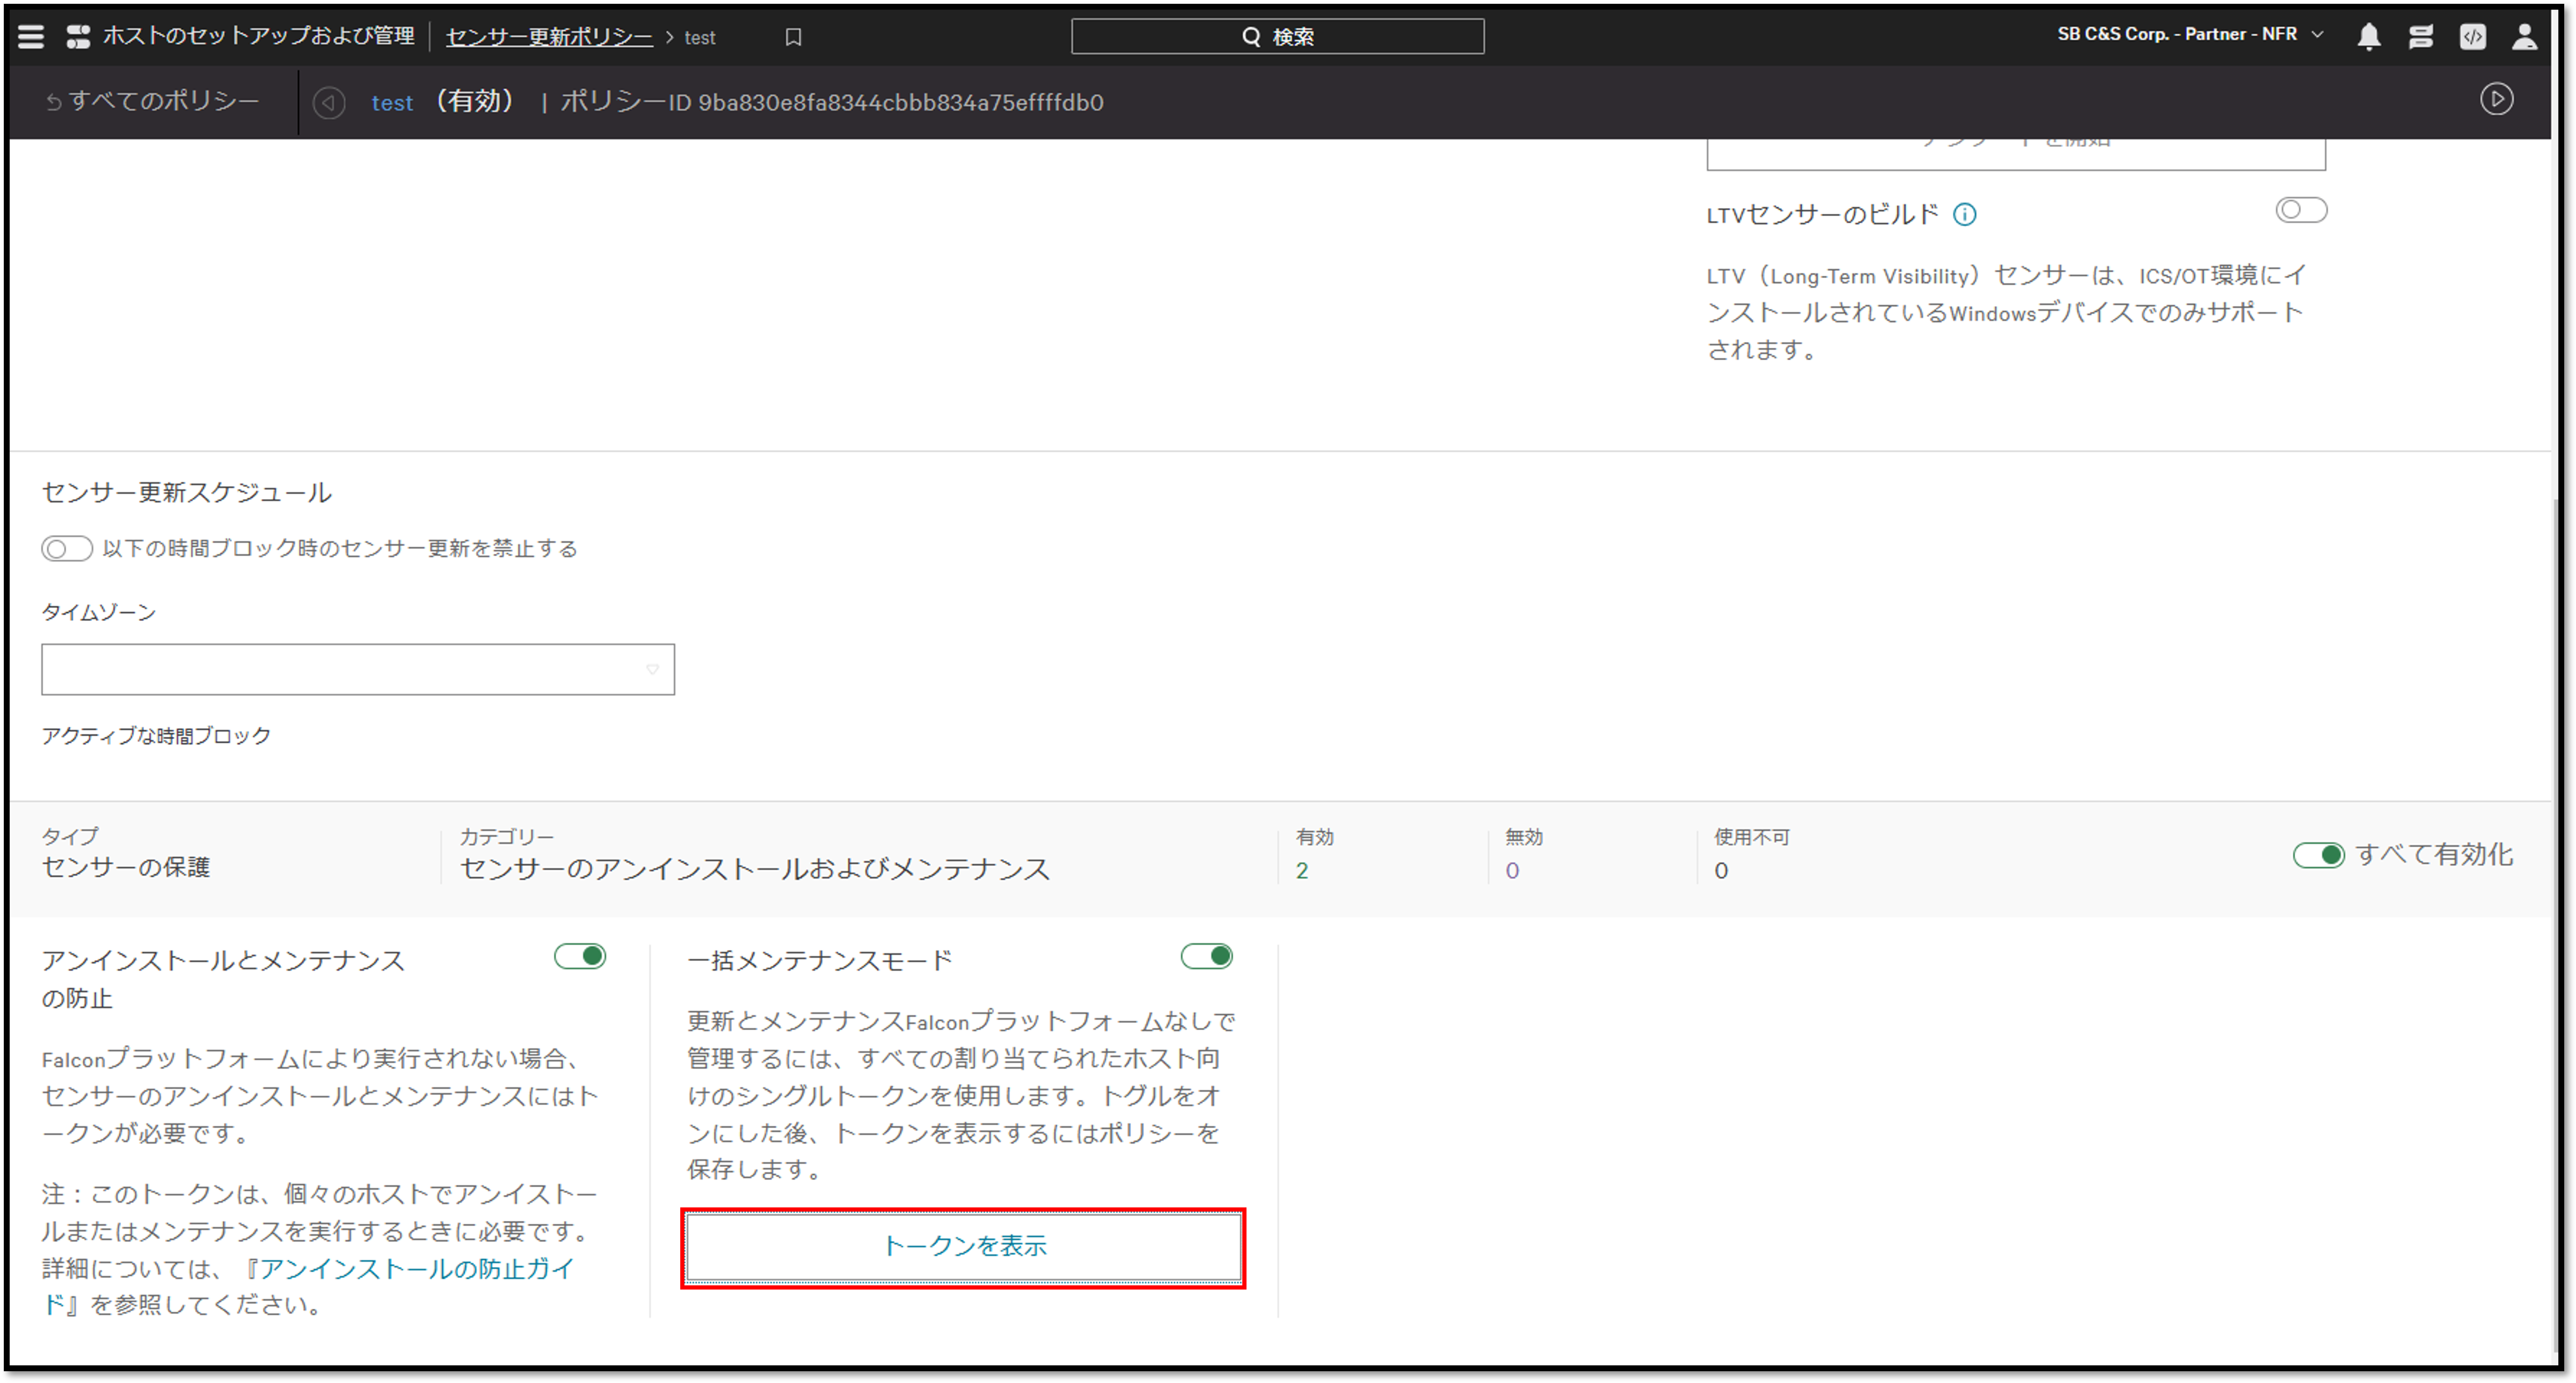Click センサーの保護 type value

point(126,867)
